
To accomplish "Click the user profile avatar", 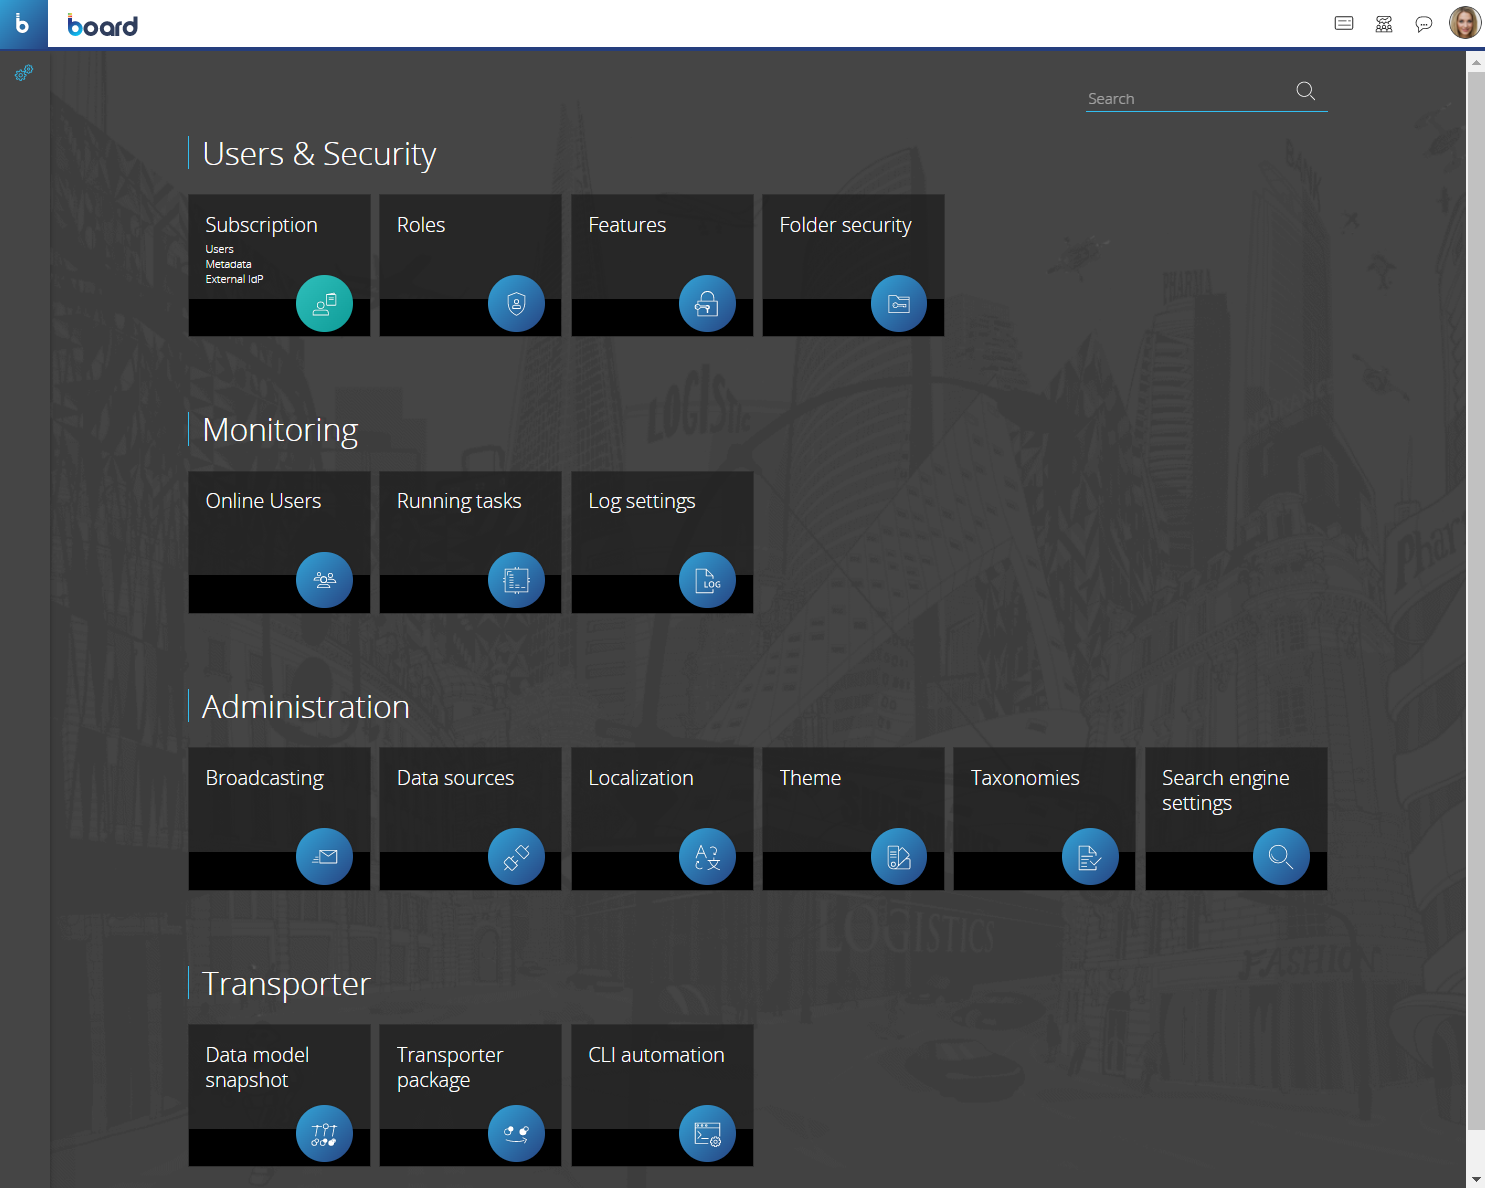I will click(1465, 23).
